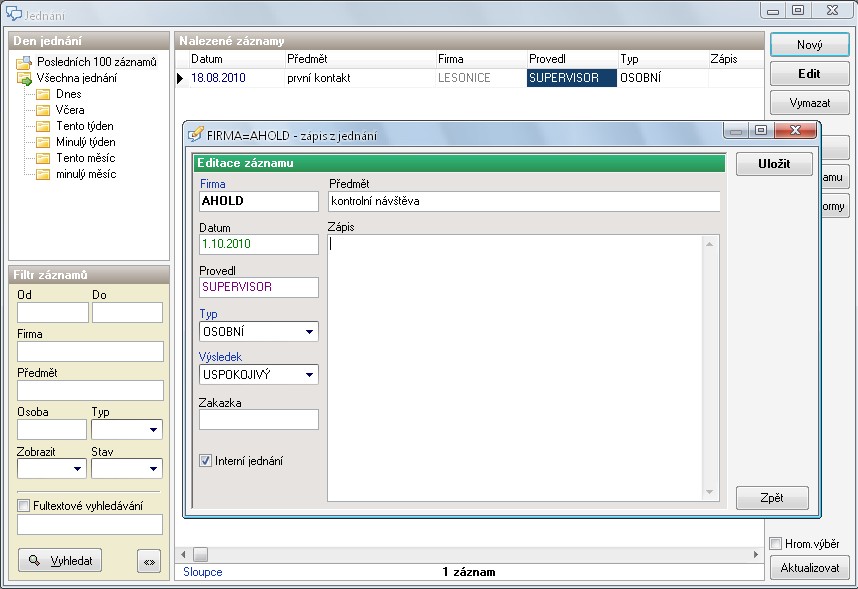Click into the Zápis text area
858x589 pixels.
515,368
